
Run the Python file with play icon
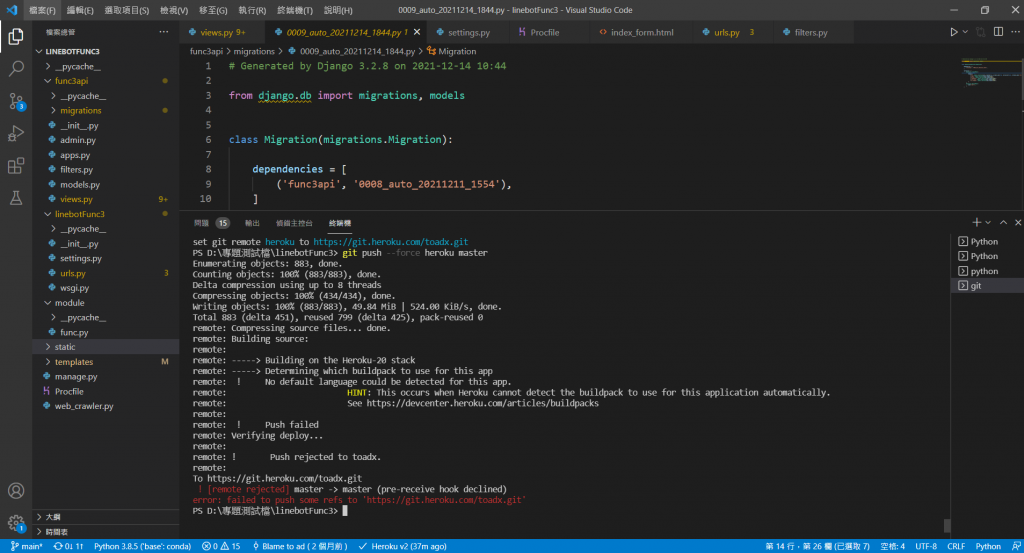tap(953, 32)
